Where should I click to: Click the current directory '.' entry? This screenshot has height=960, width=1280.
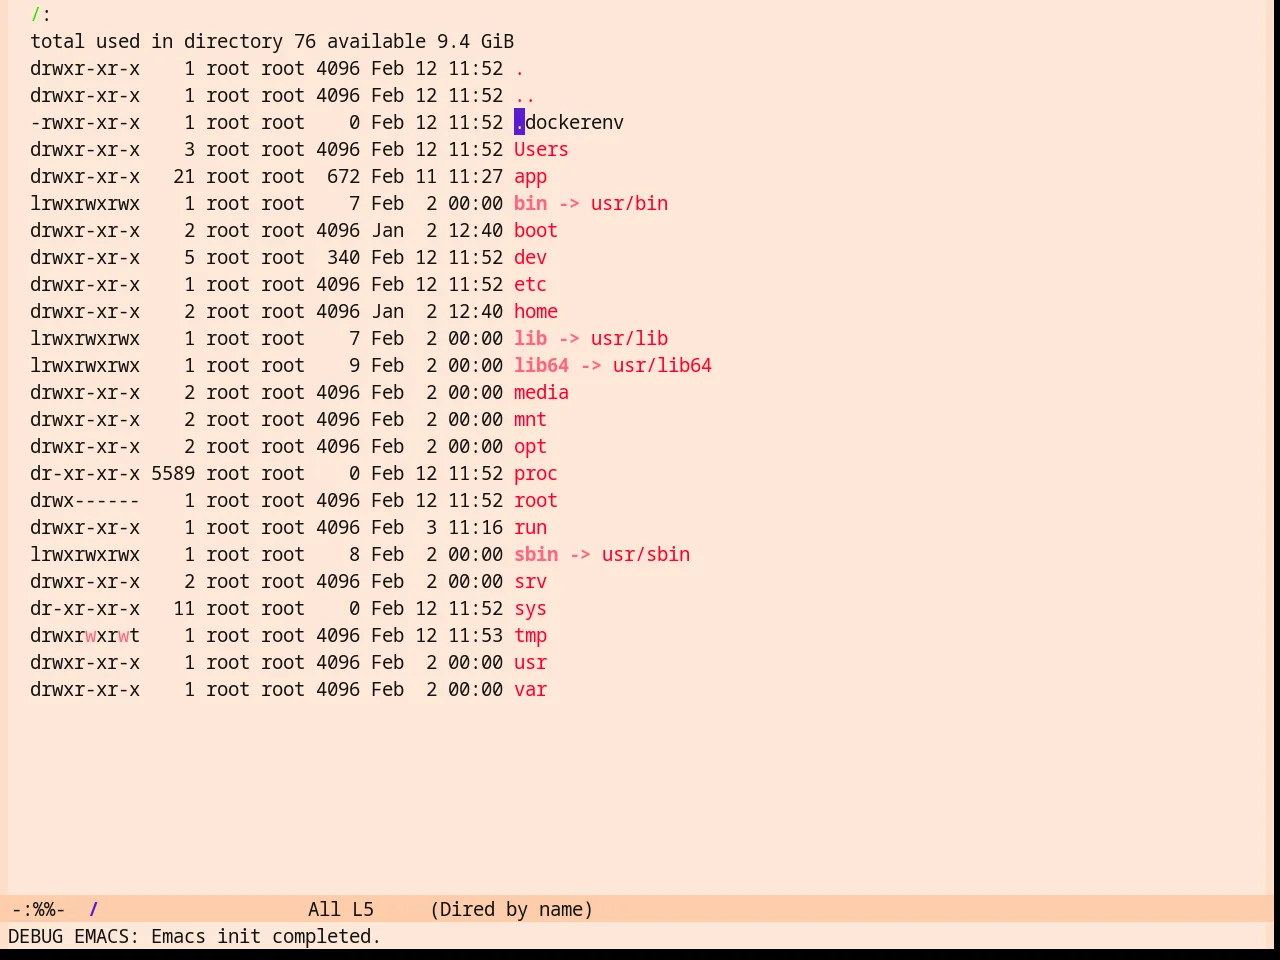(519, 69)
